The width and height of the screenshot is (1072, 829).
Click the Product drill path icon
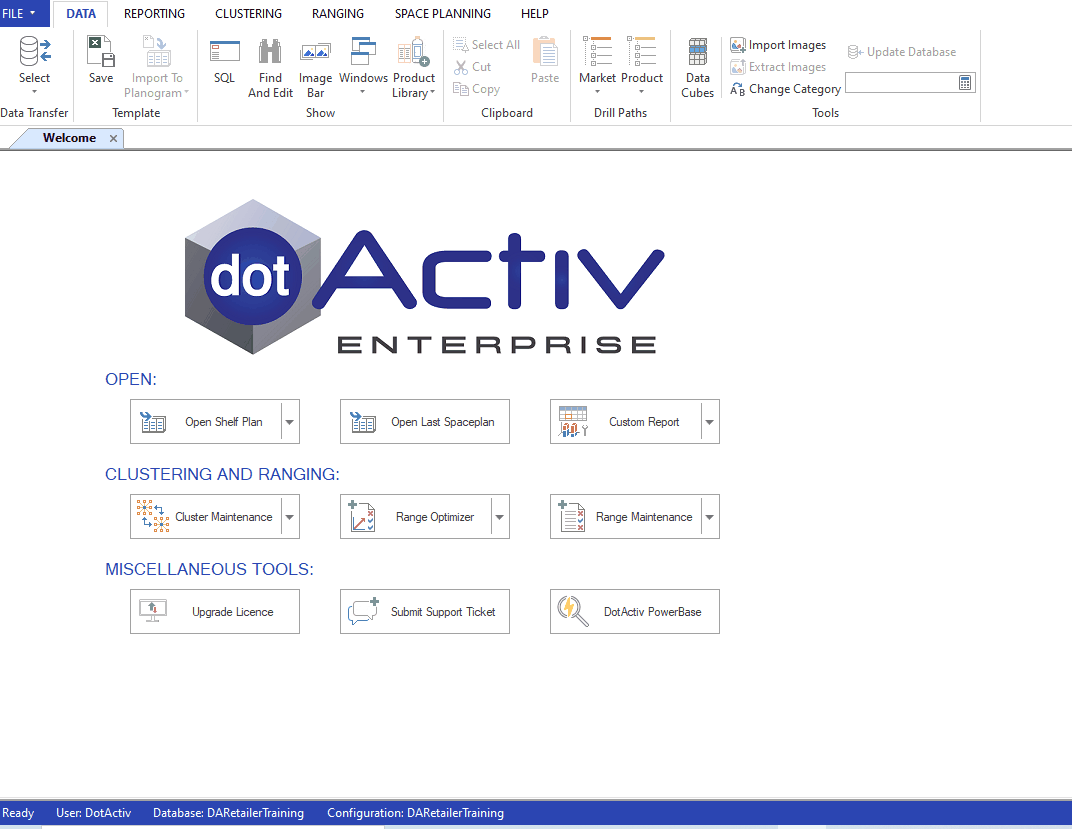click(x=641, y=51)
